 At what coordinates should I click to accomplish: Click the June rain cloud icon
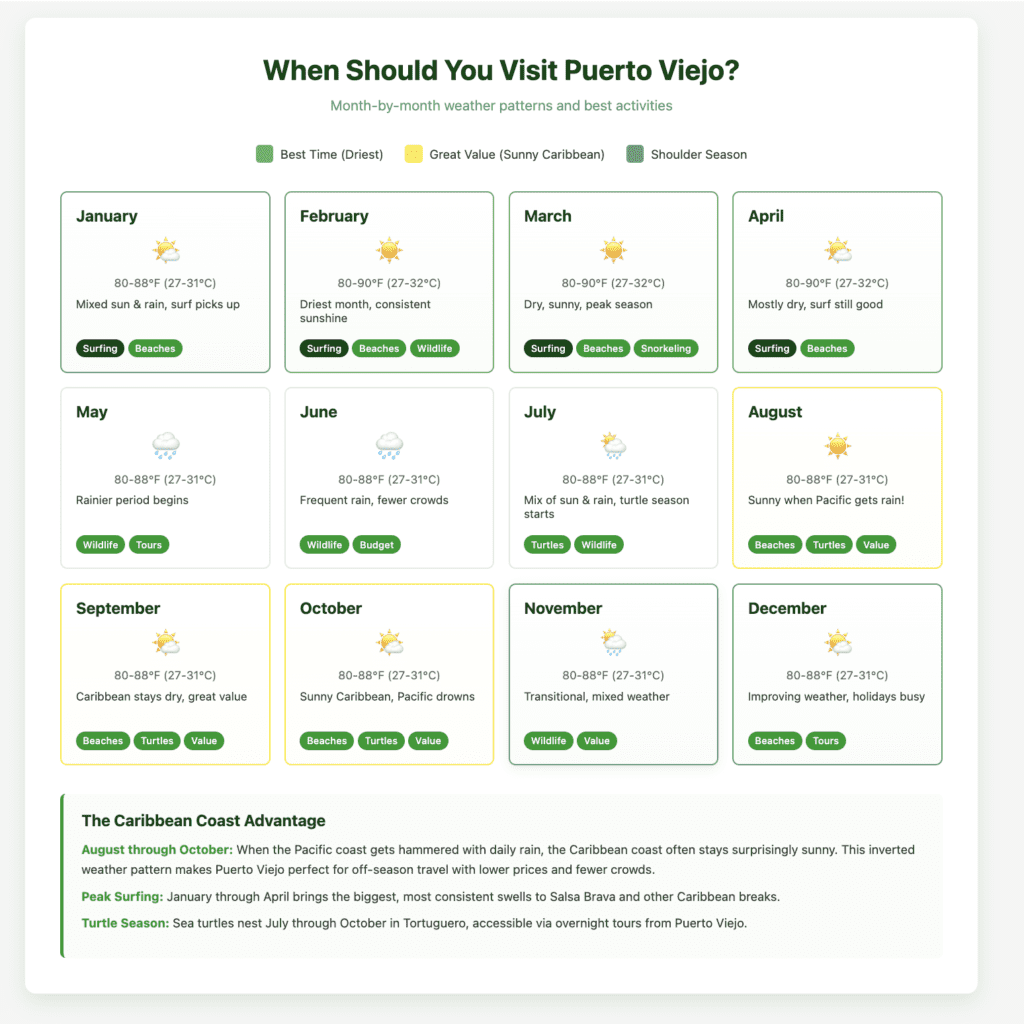click(x=389, y=446)
